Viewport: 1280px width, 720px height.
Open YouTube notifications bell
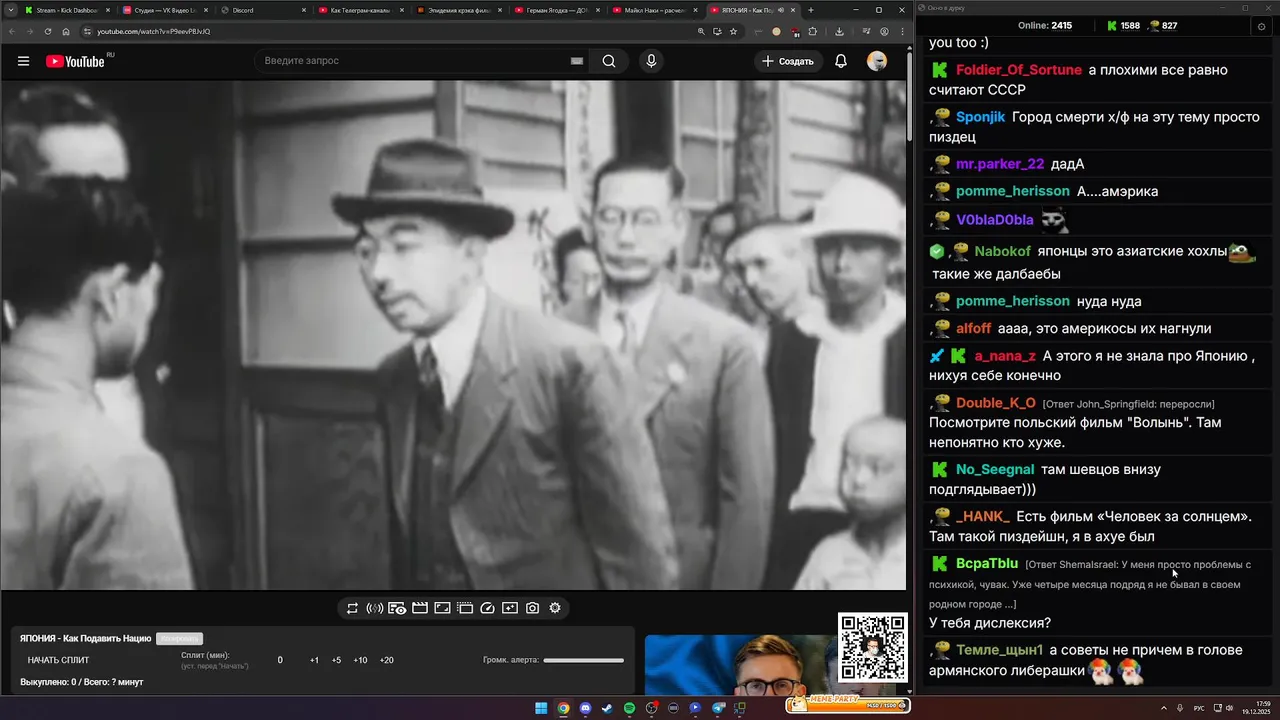tap(841, 61)
